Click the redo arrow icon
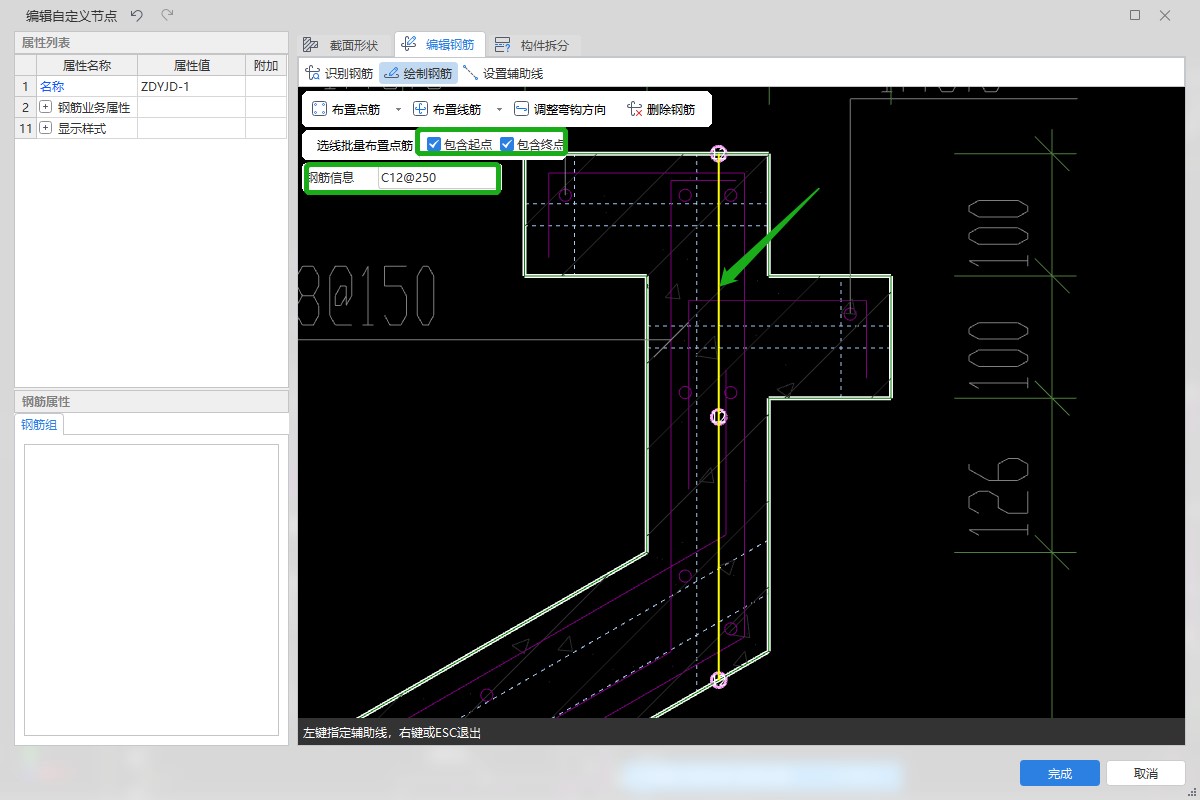Viewport: 1200px width, 800px height. pyautogui.click(x=167, y=15)
